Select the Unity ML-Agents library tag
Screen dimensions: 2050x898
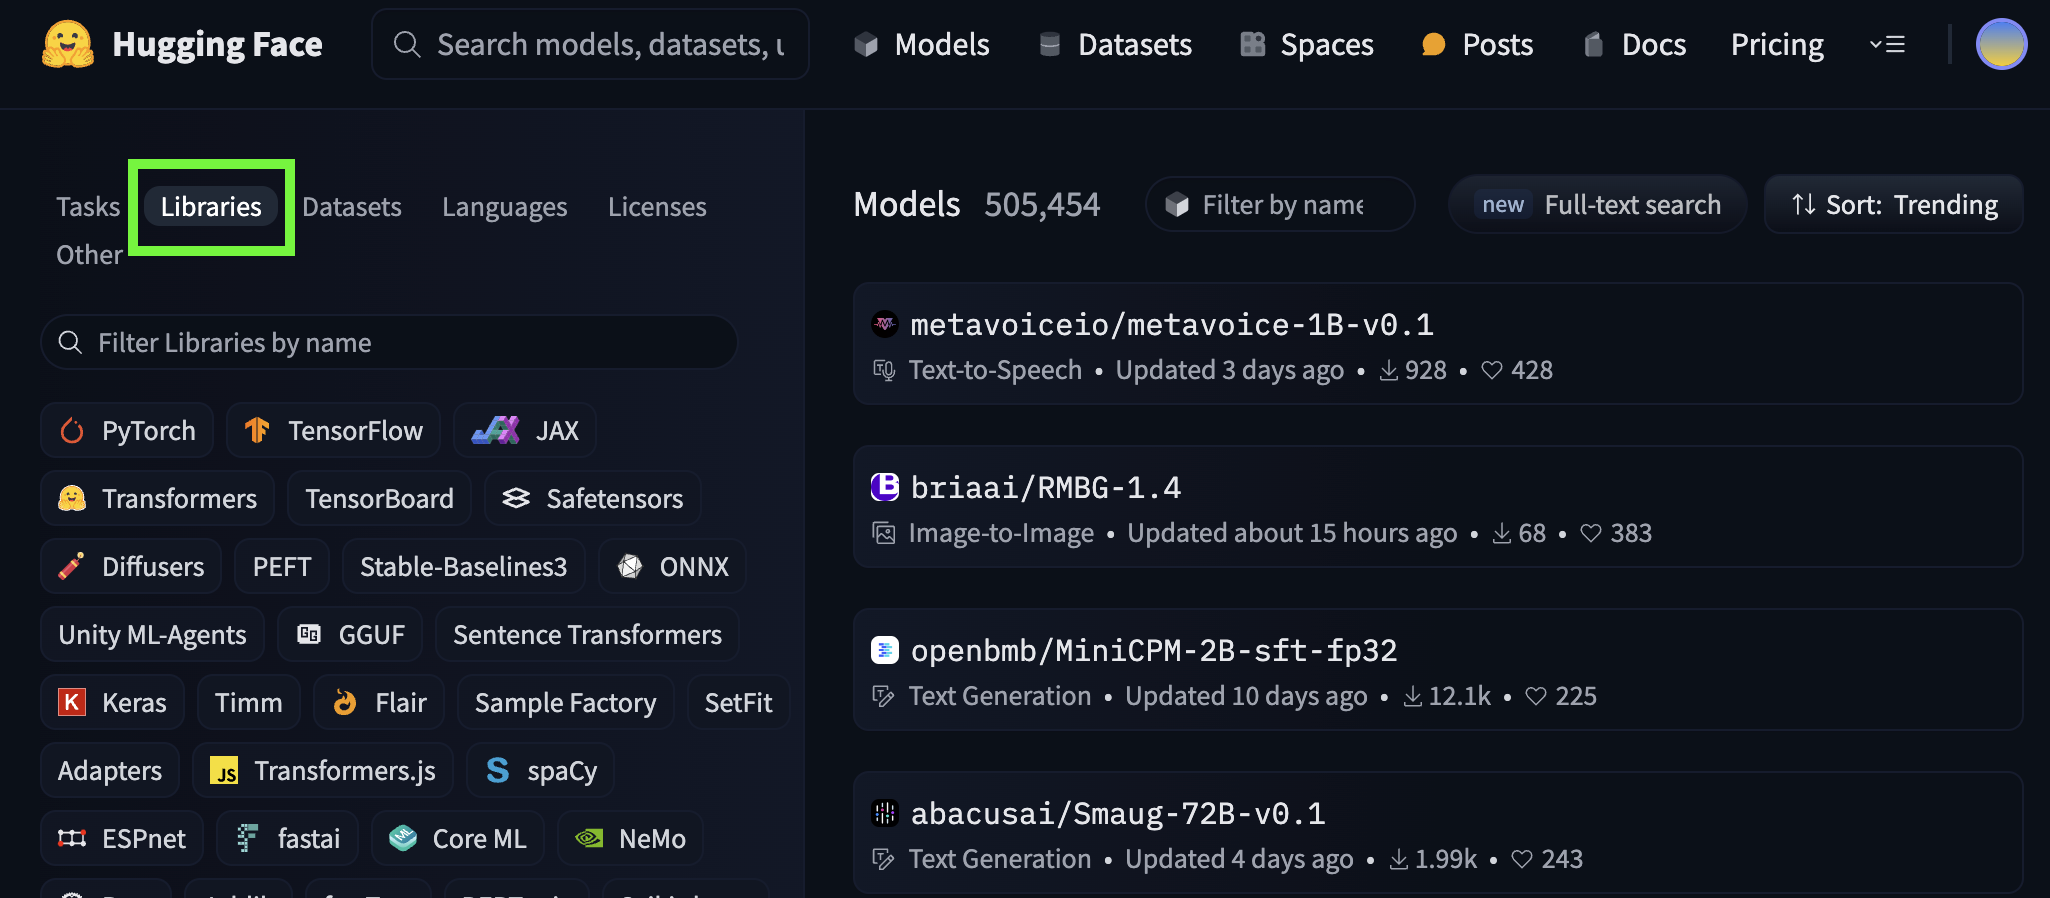click(x=152, y=635)
